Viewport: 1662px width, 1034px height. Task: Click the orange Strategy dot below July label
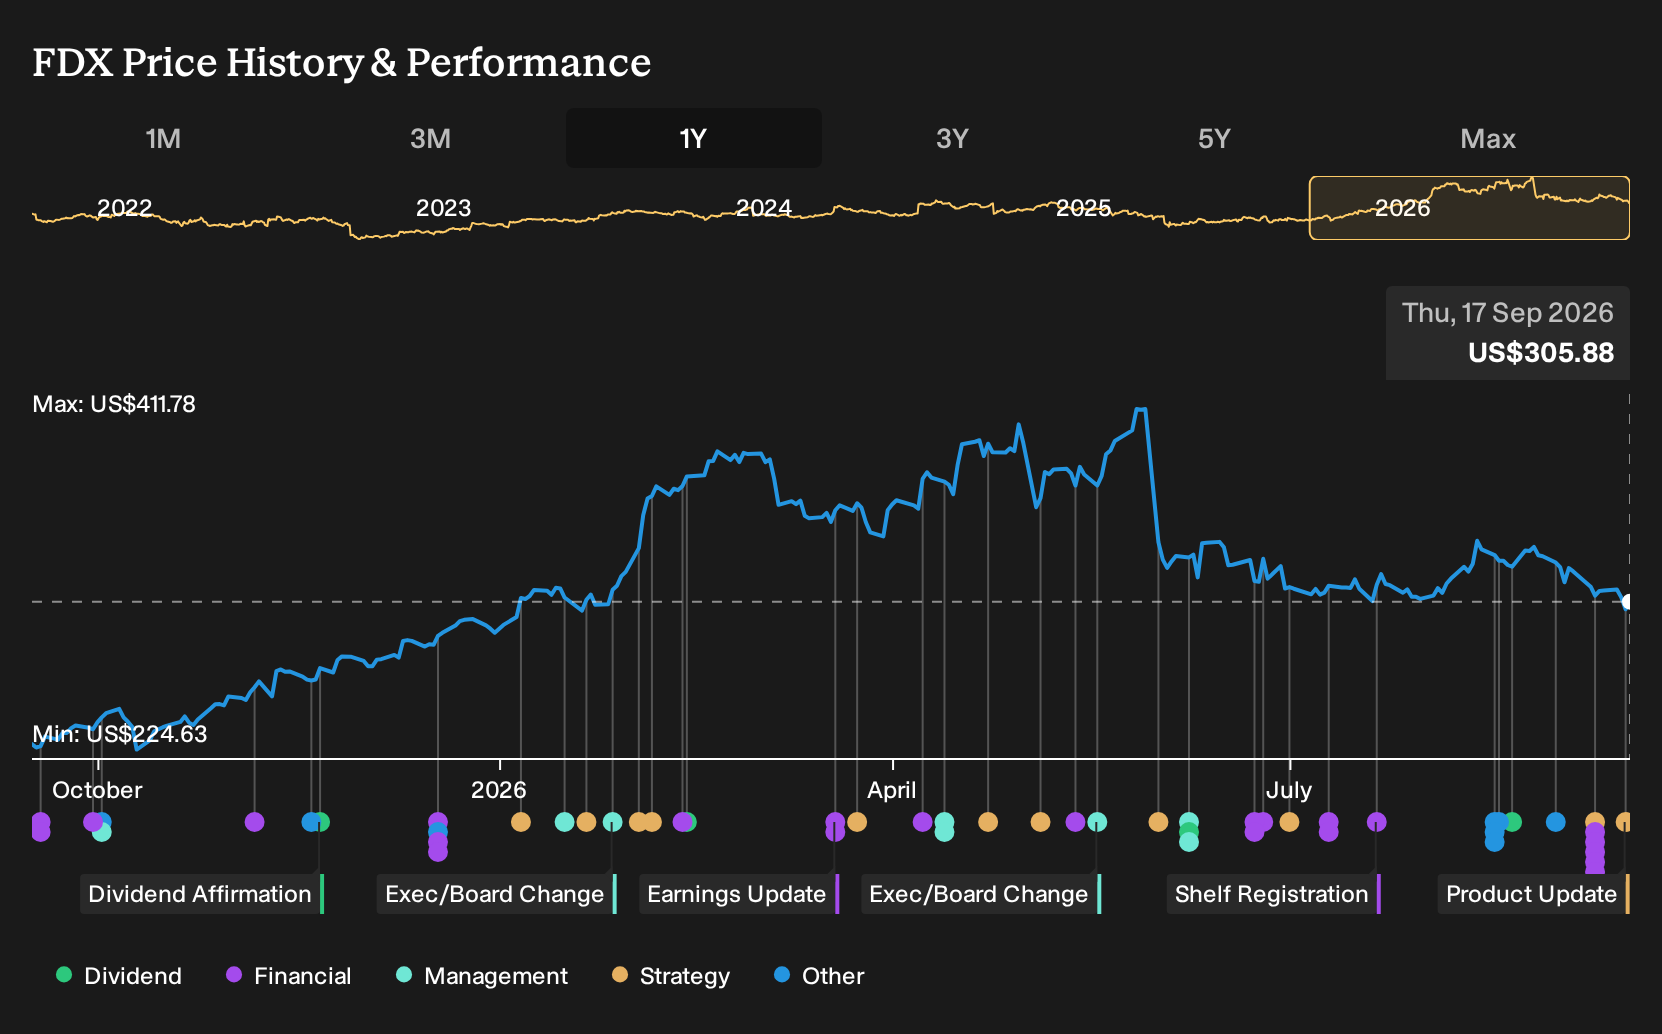1289,822
